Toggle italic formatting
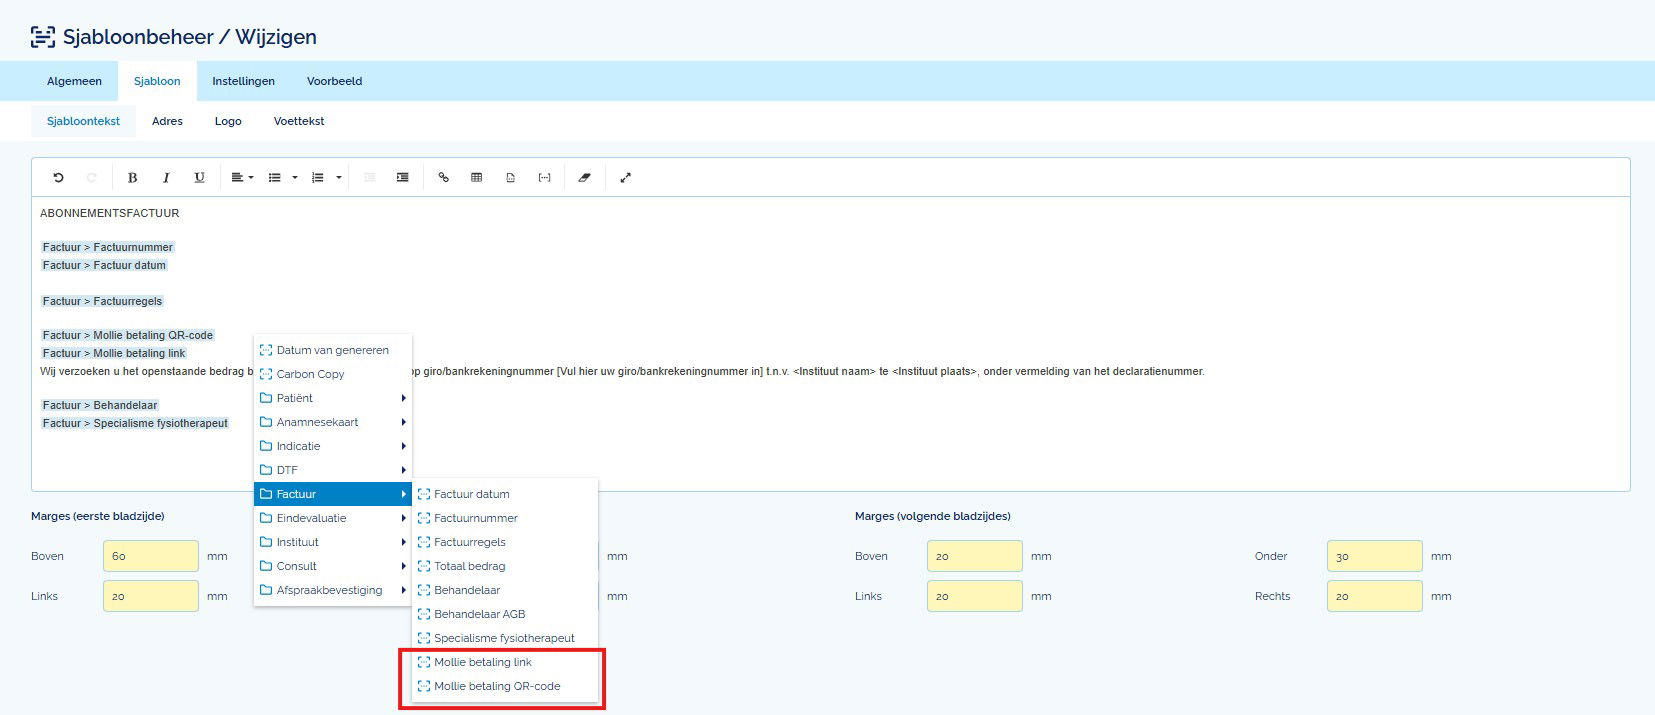 tap(166, 178)
